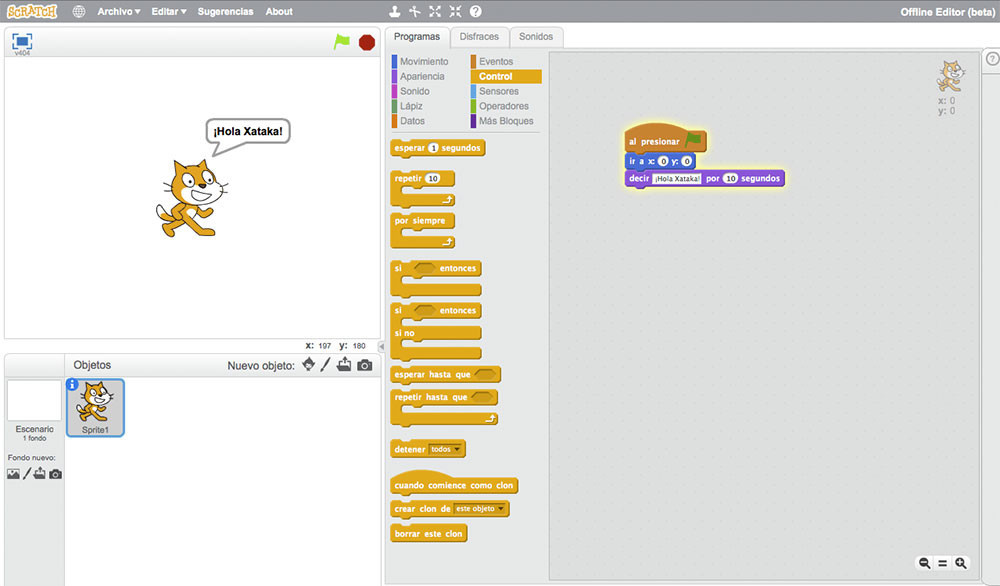The image size is (1000, 586).
Task: Paint a new backdrop
Action: tap(27, 474)
